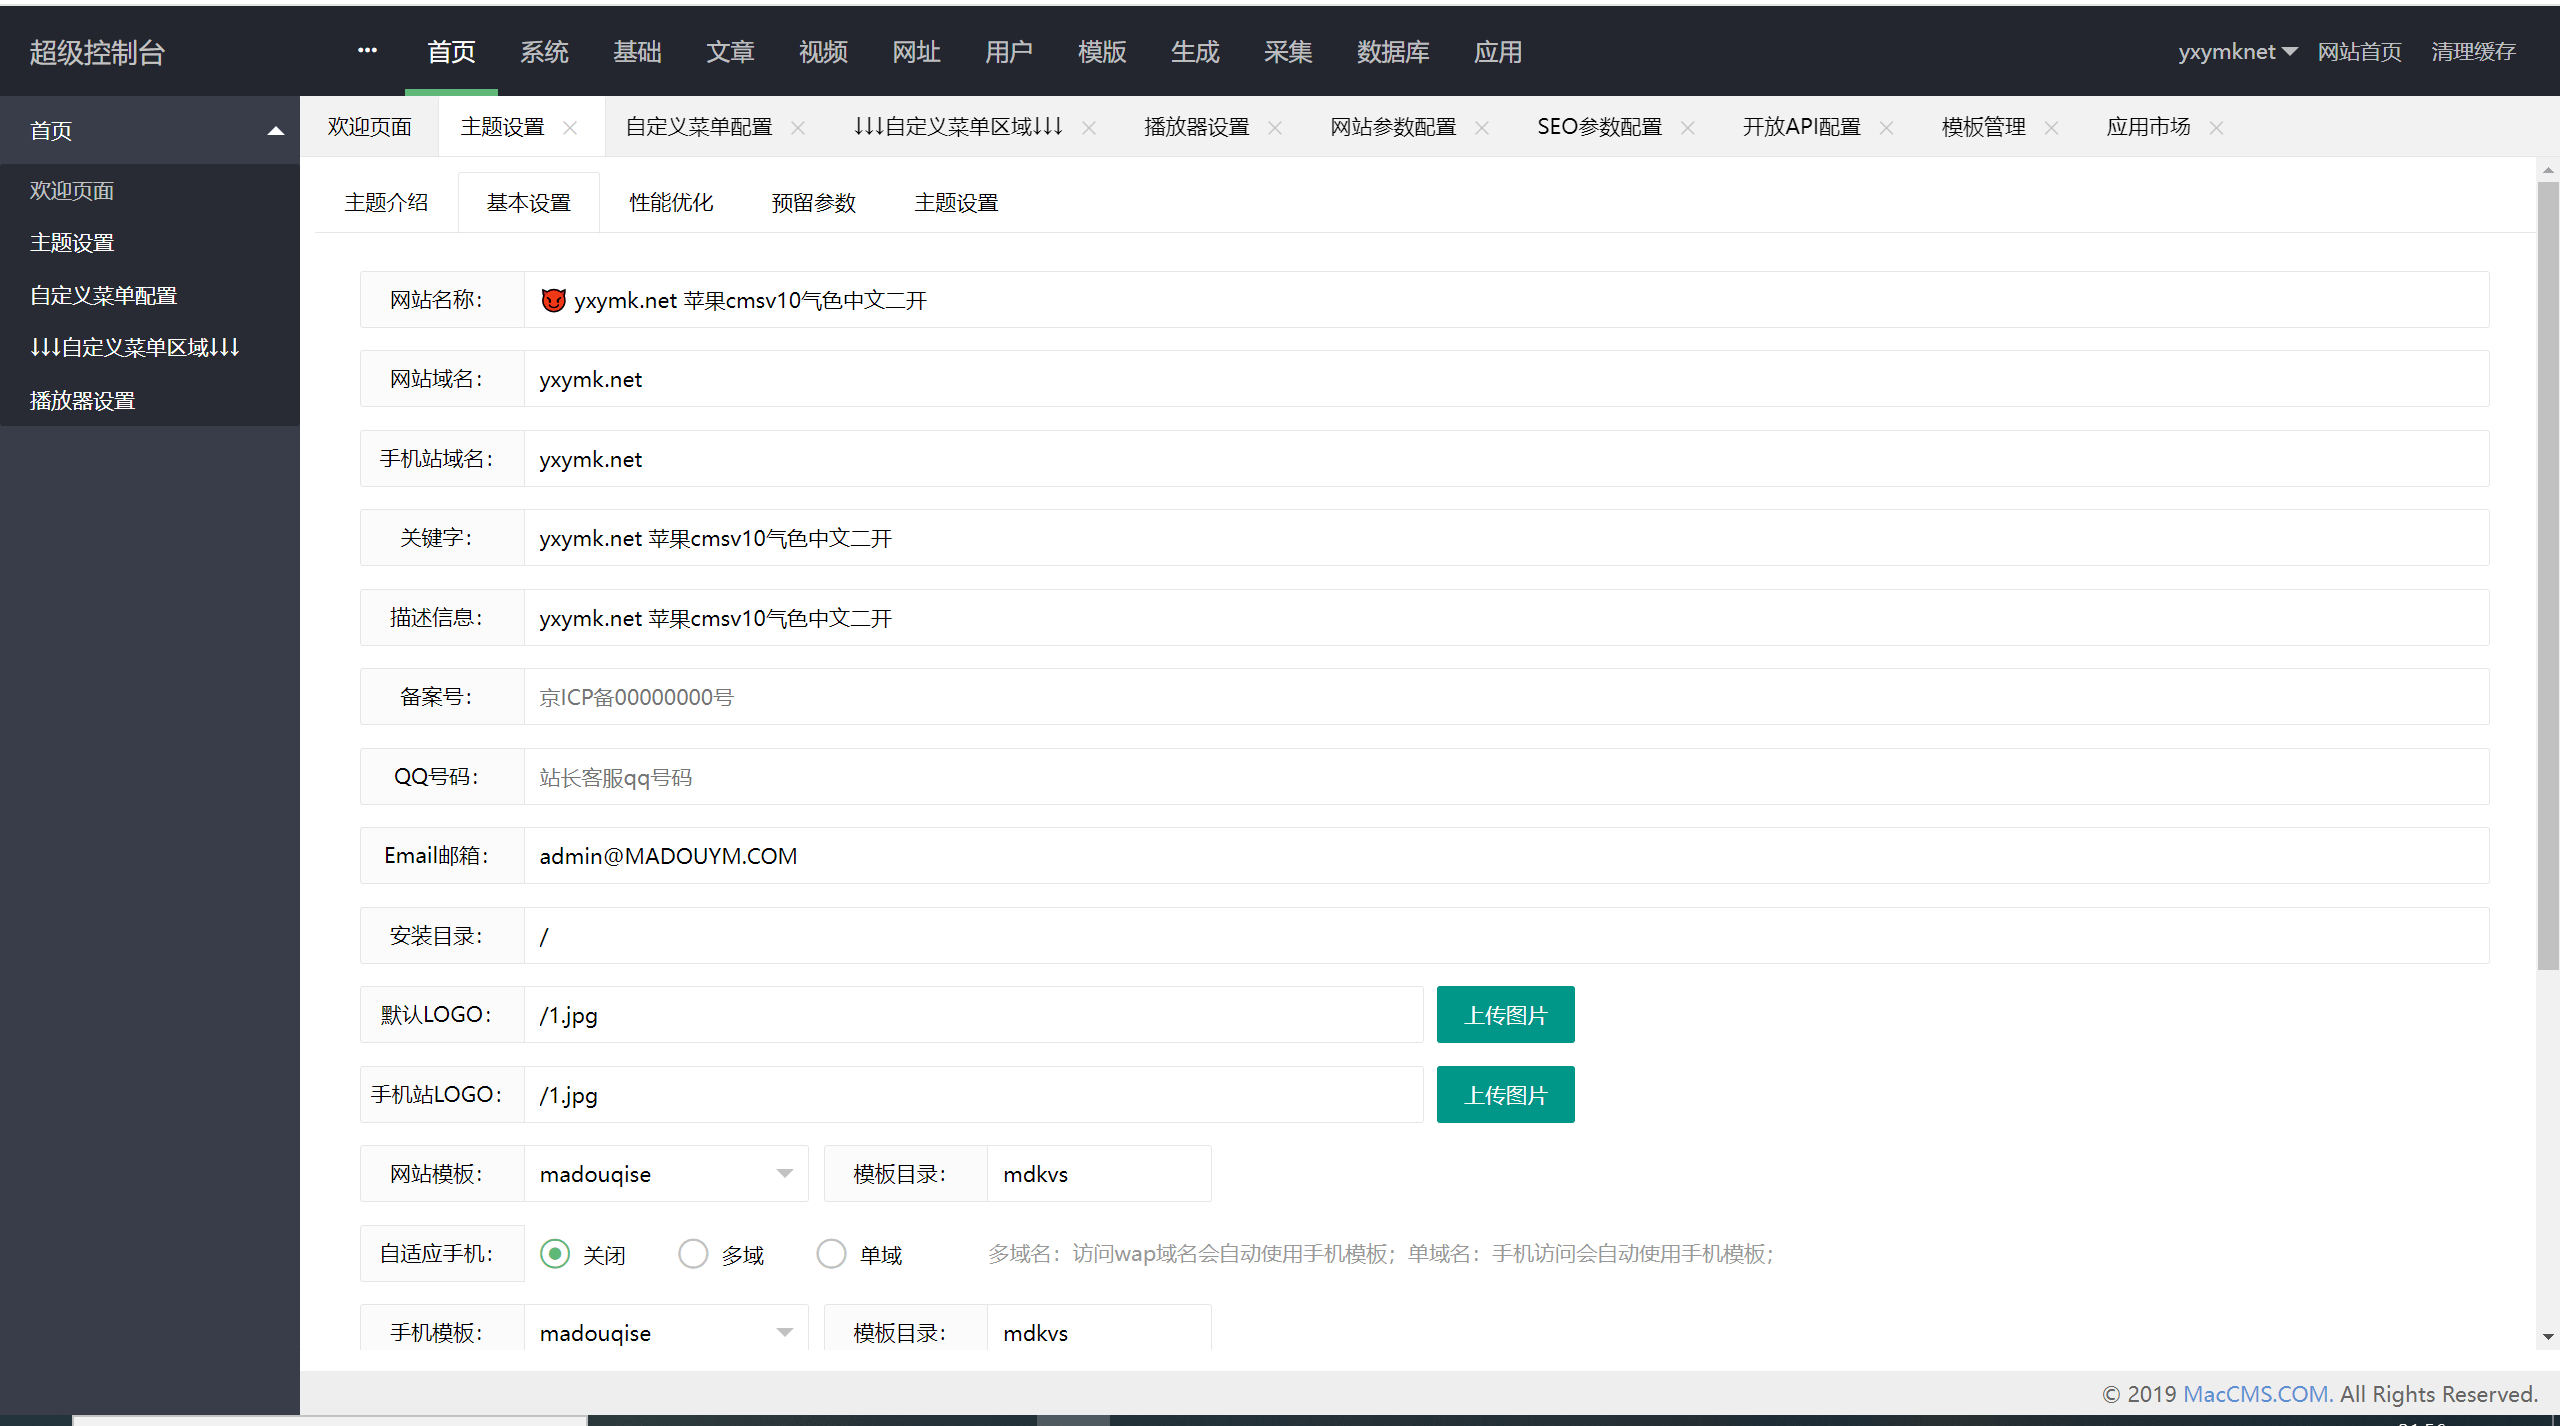
Task: Close the 自定义菜单配置 tab
Action: (798, 128)
